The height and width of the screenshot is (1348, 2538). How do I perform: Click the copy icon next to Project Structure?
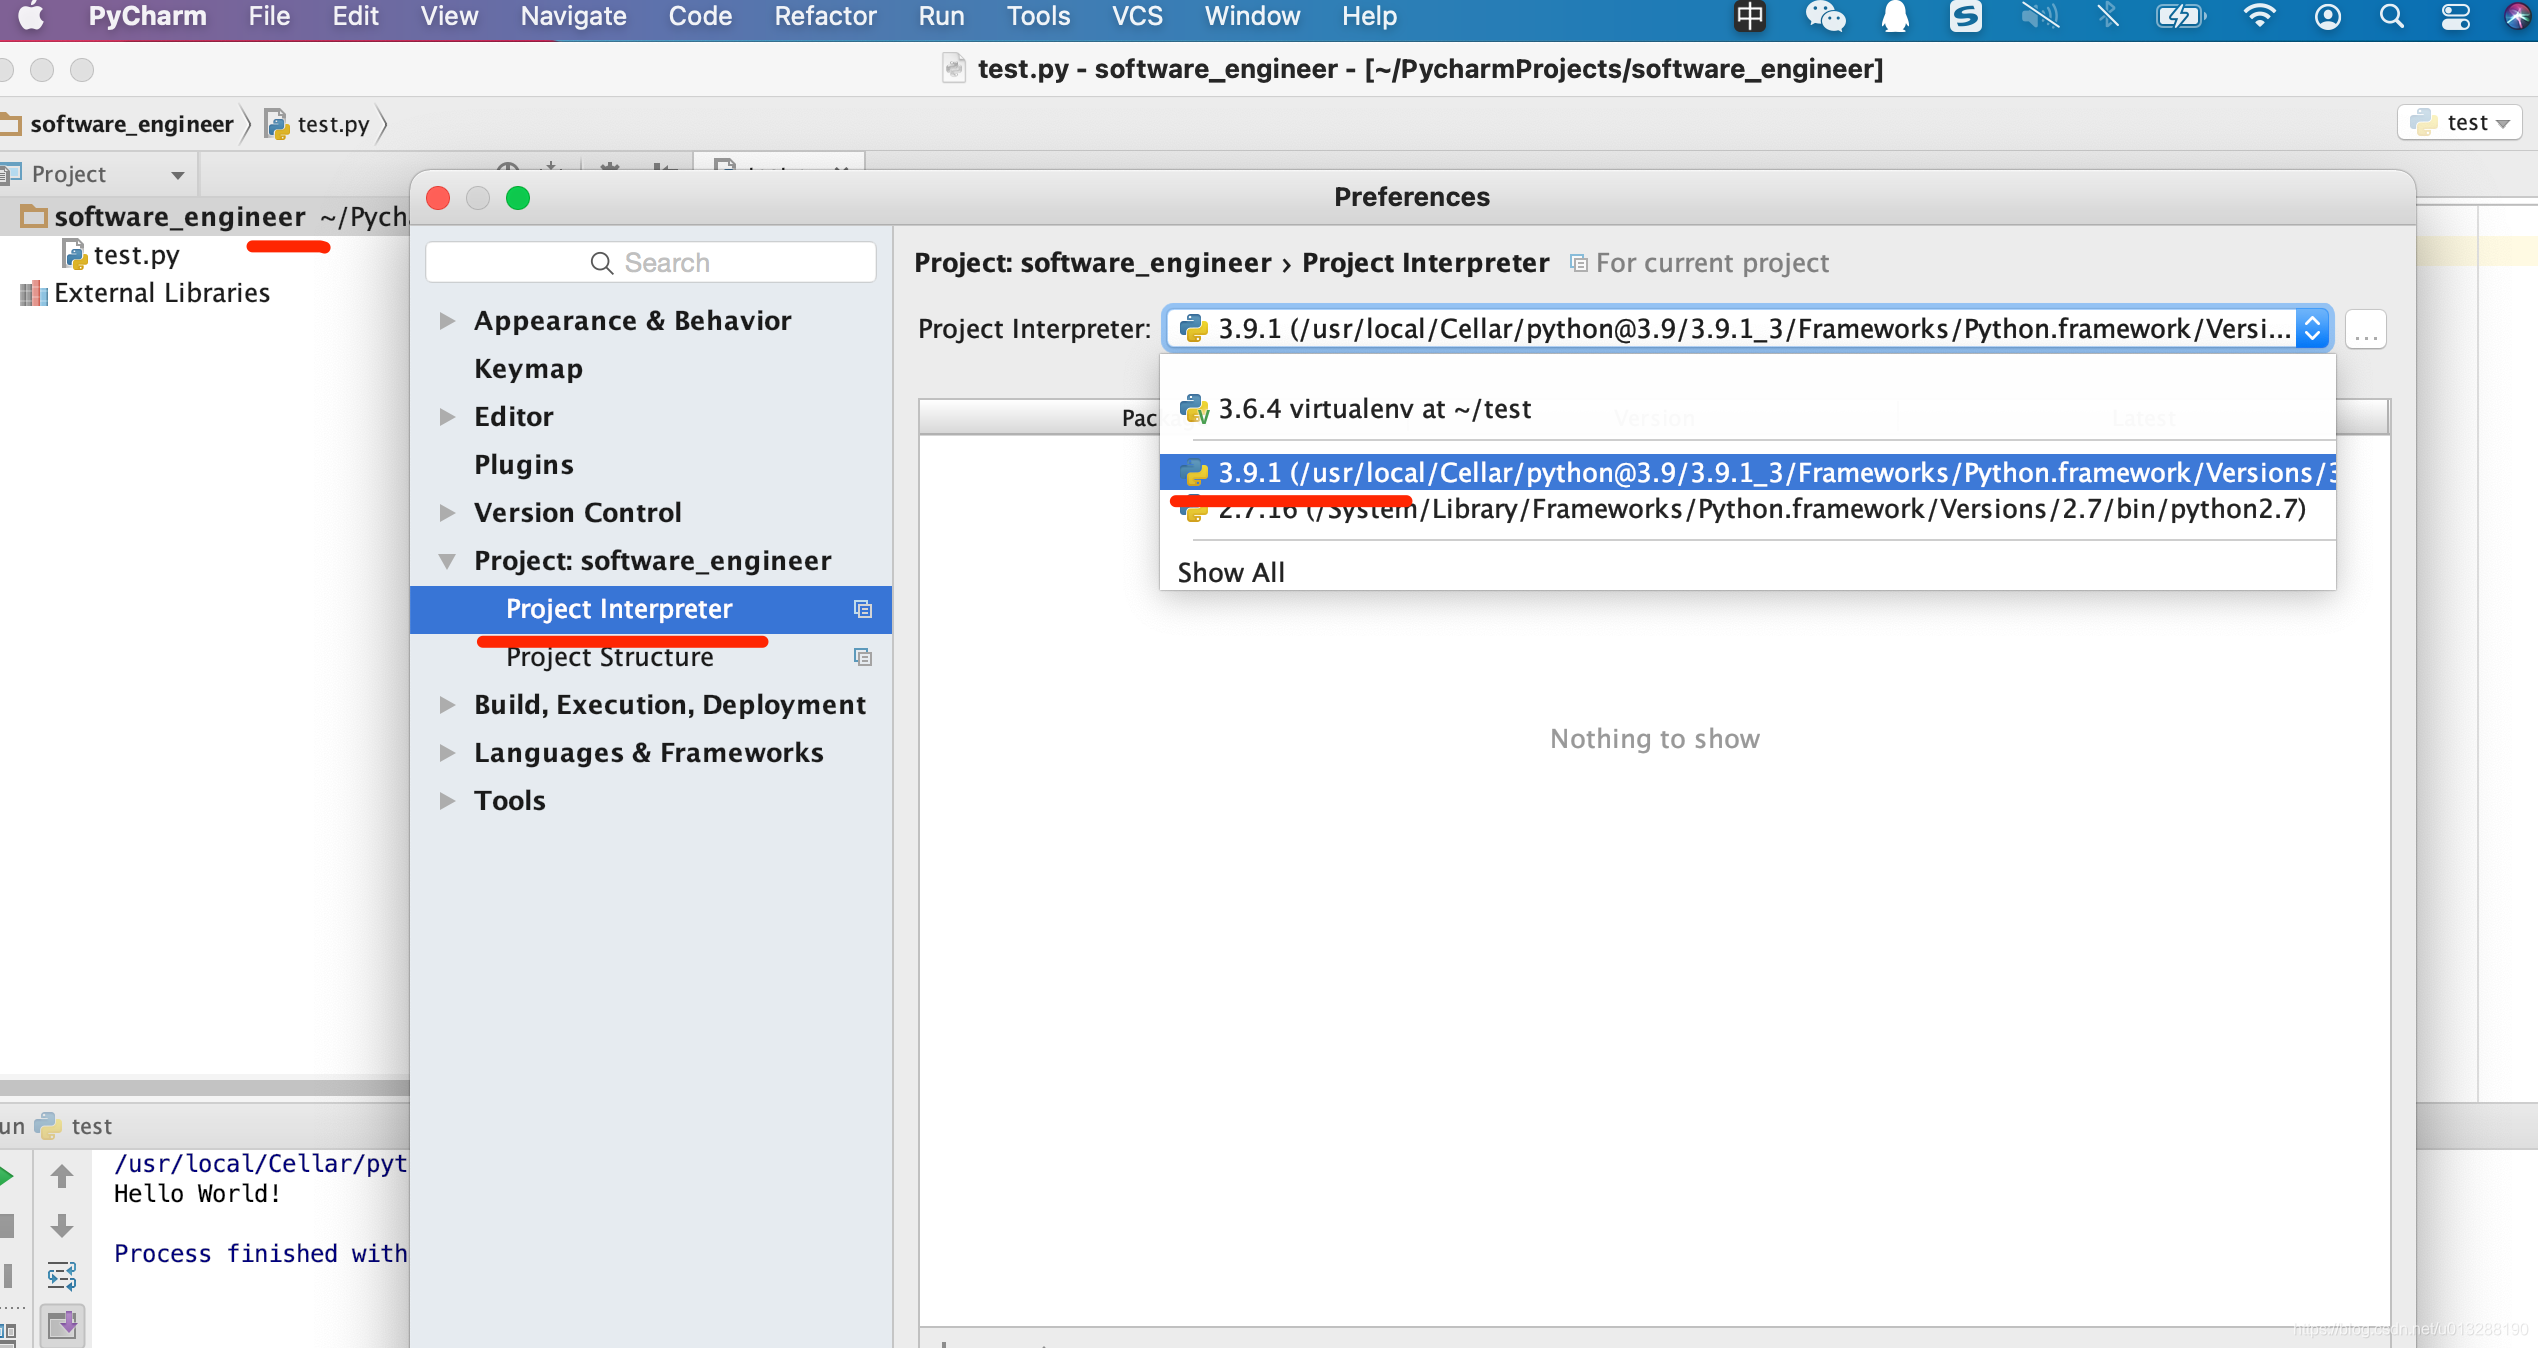click(x=862, y=657)
